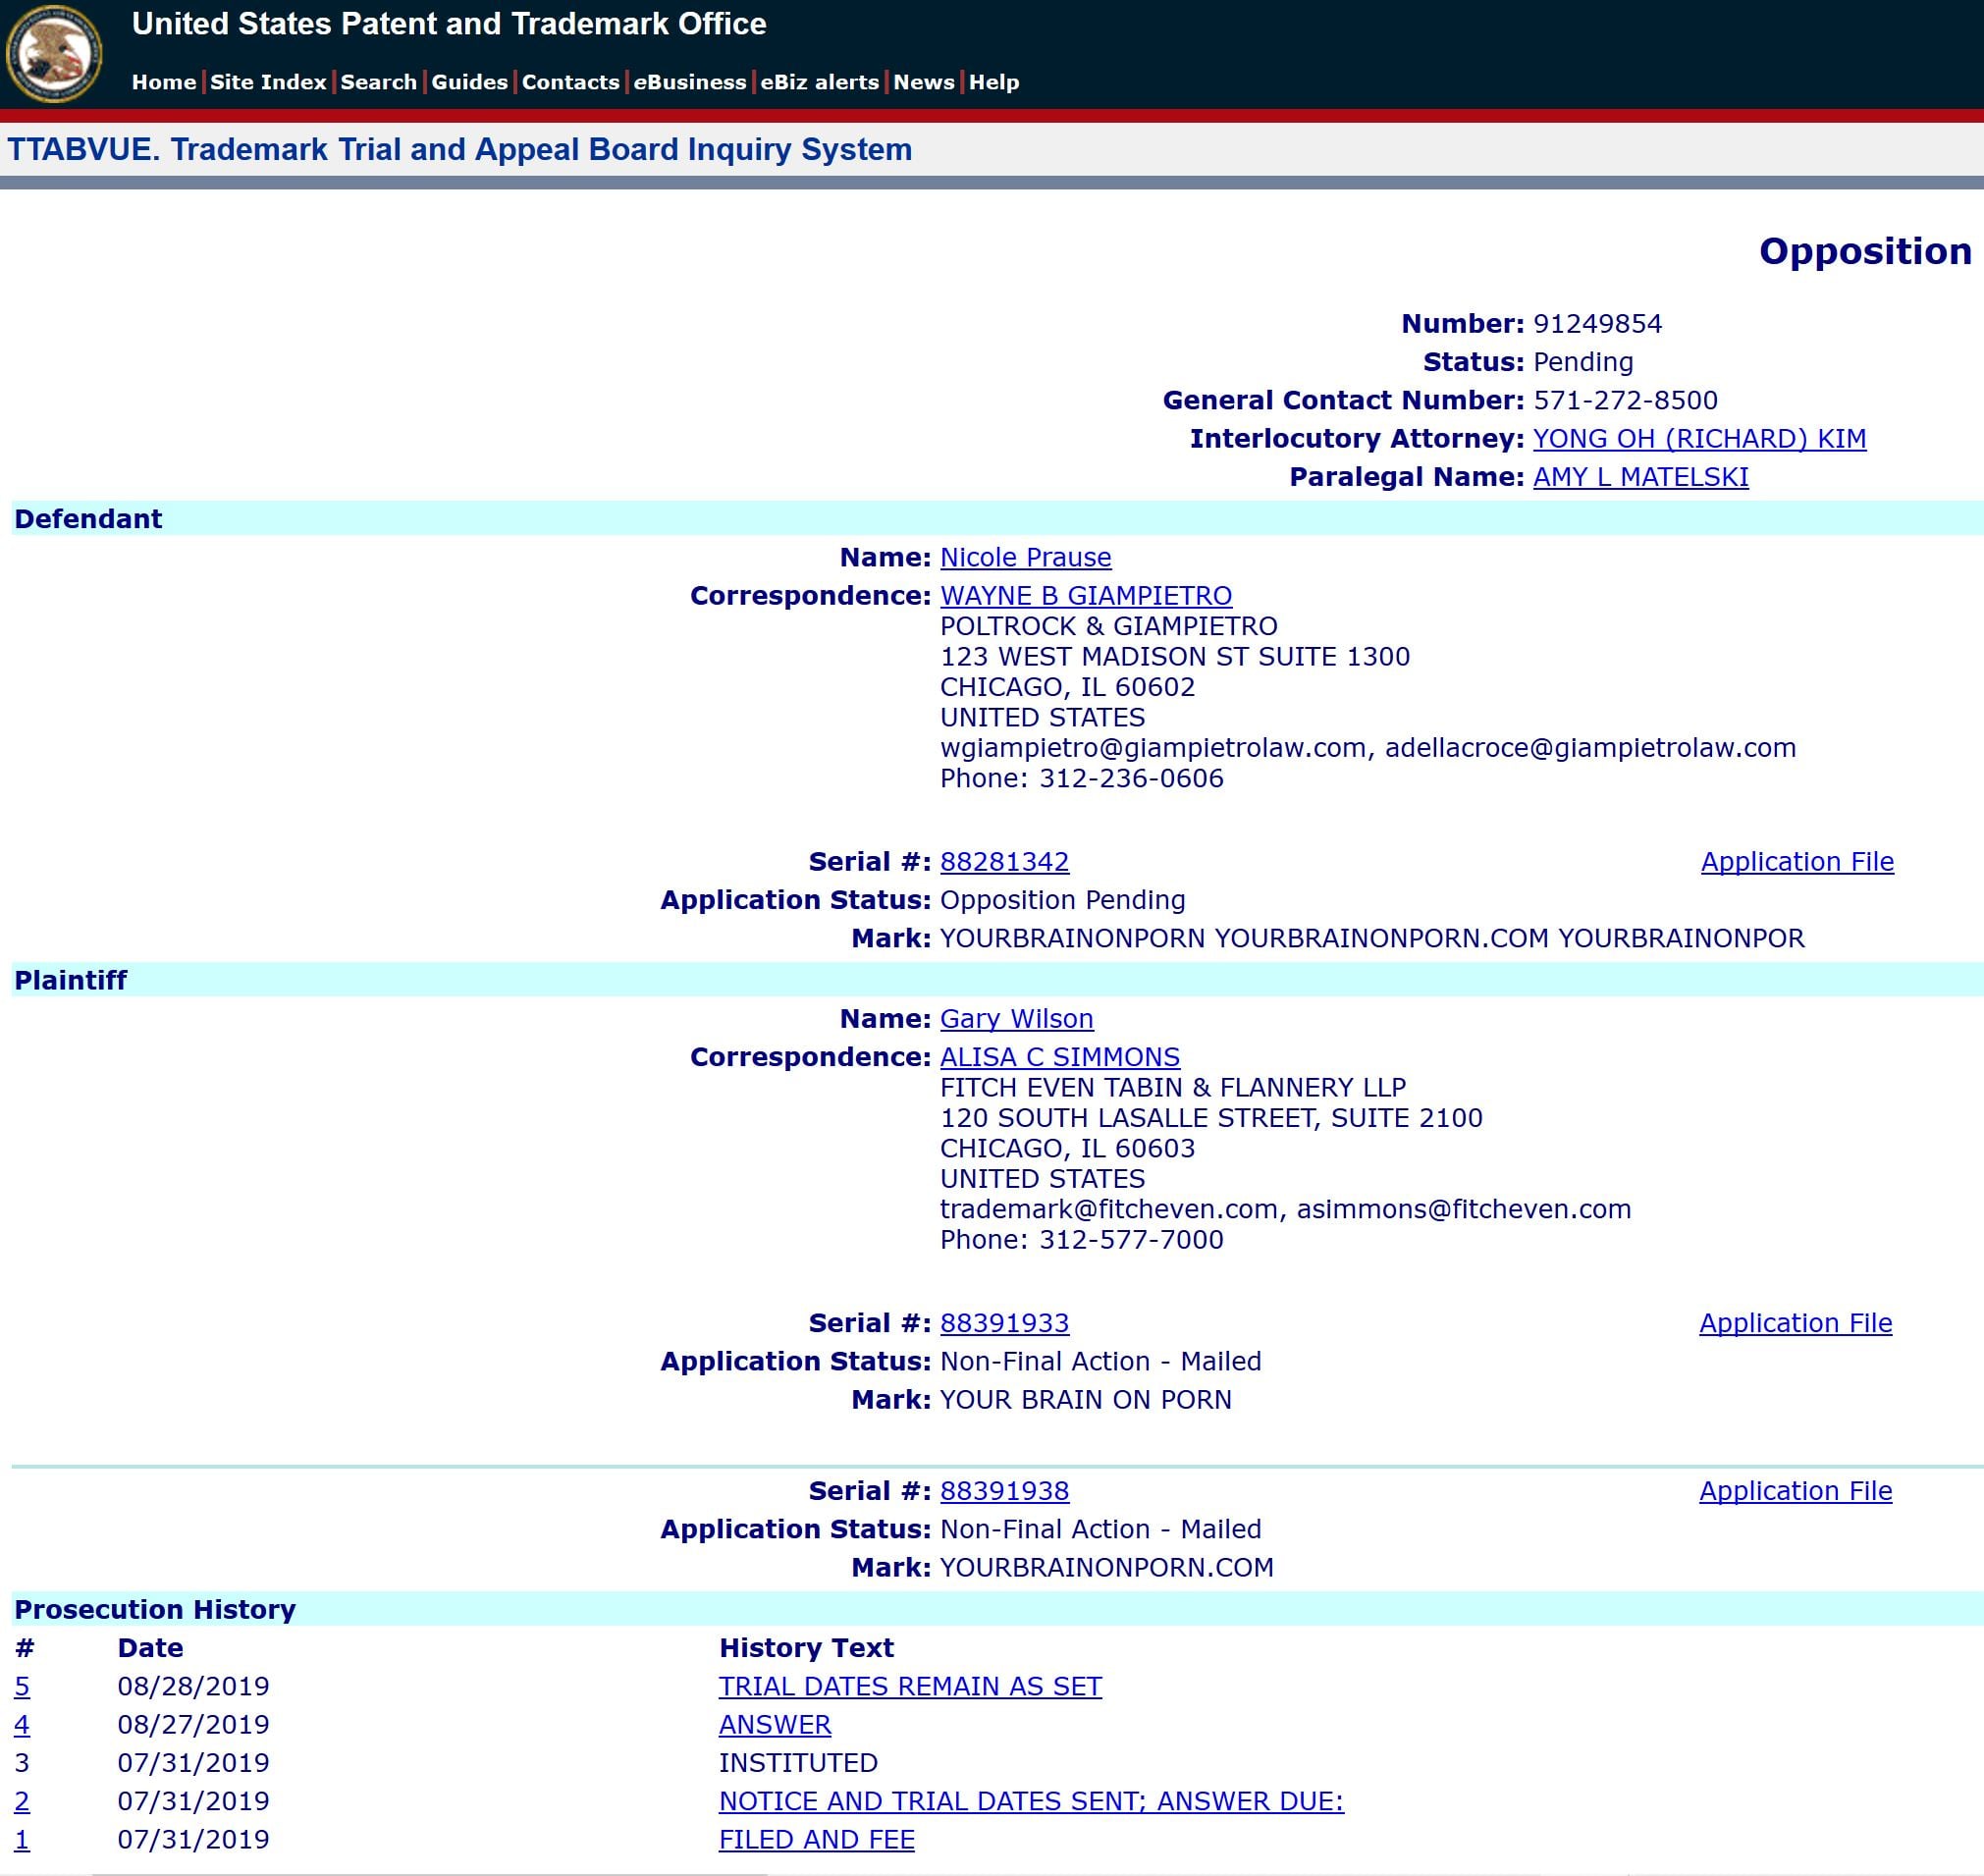Open Alisa C Simmons correspondence link

click(1059, 1056)
